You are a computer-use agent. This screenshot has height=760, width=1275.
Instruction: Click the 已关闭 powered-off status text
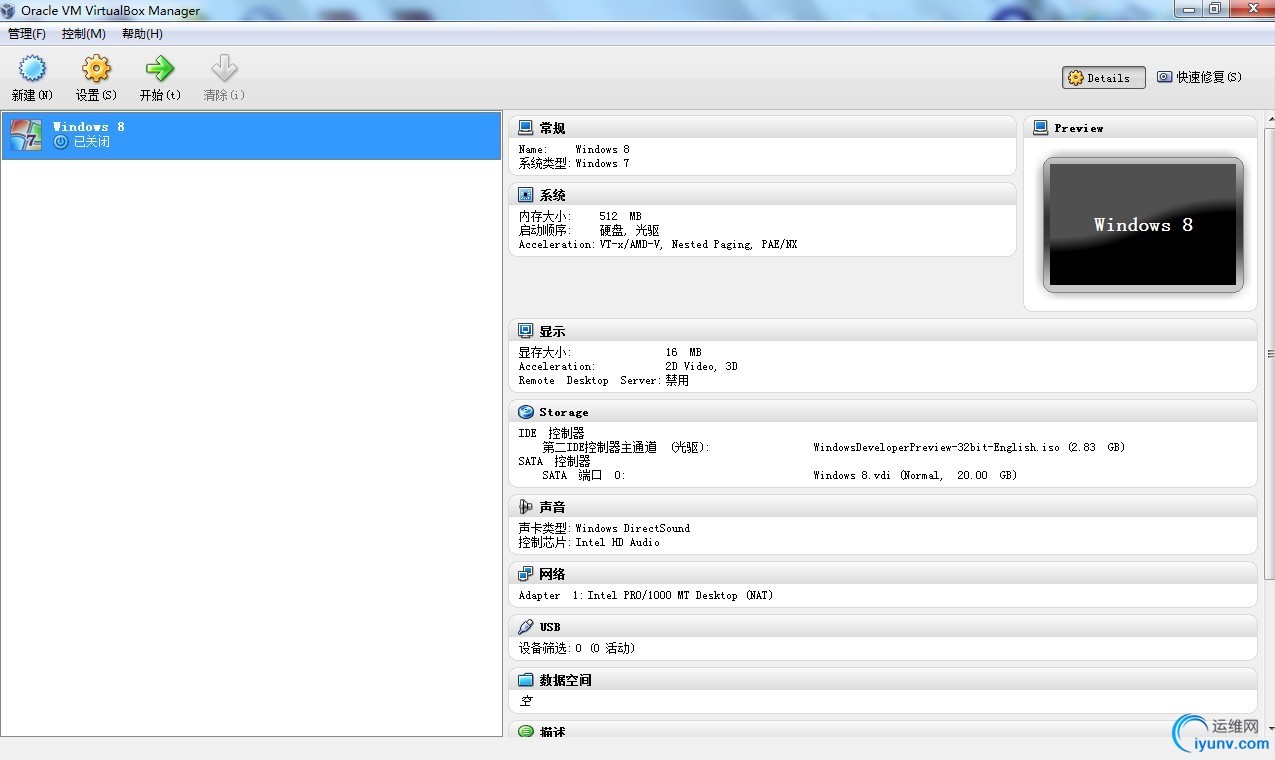[91, 142]
